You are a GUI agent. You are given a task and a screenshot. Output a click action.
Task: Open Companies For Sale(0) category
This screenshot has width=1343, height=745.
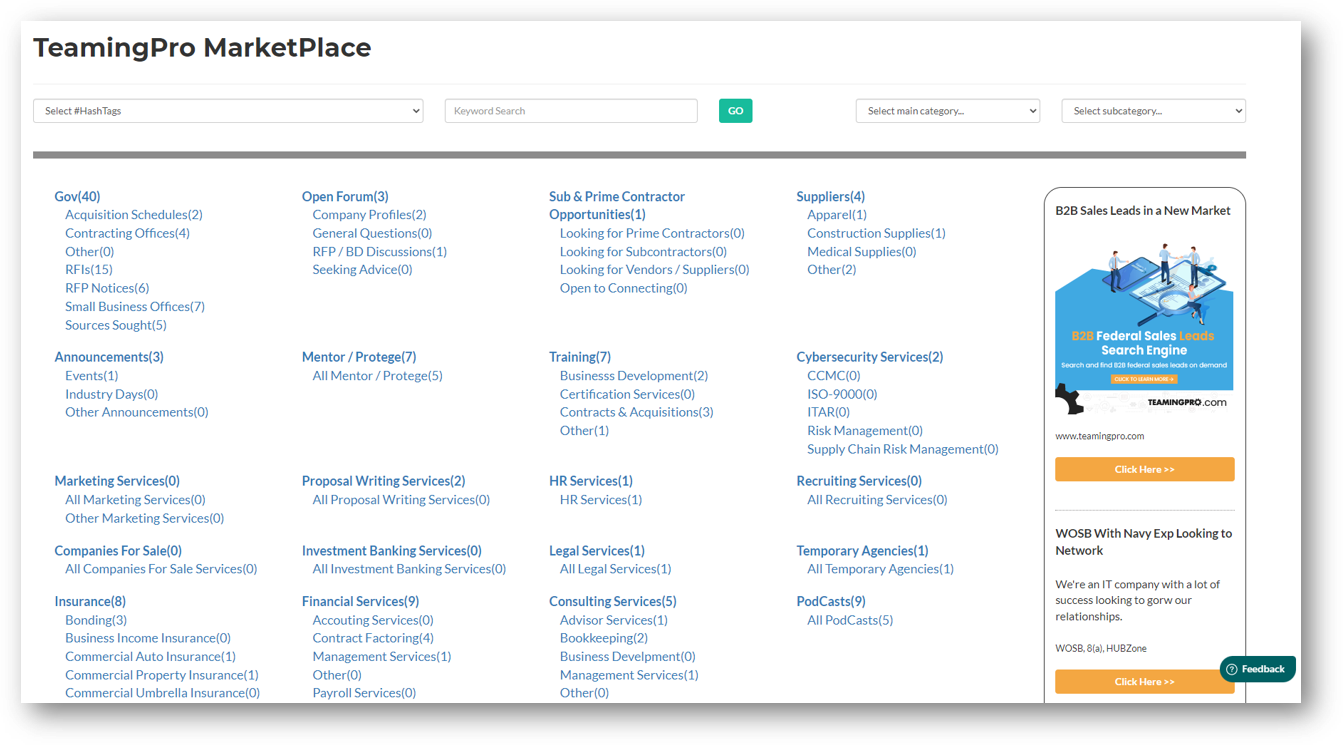pos(118,551)
